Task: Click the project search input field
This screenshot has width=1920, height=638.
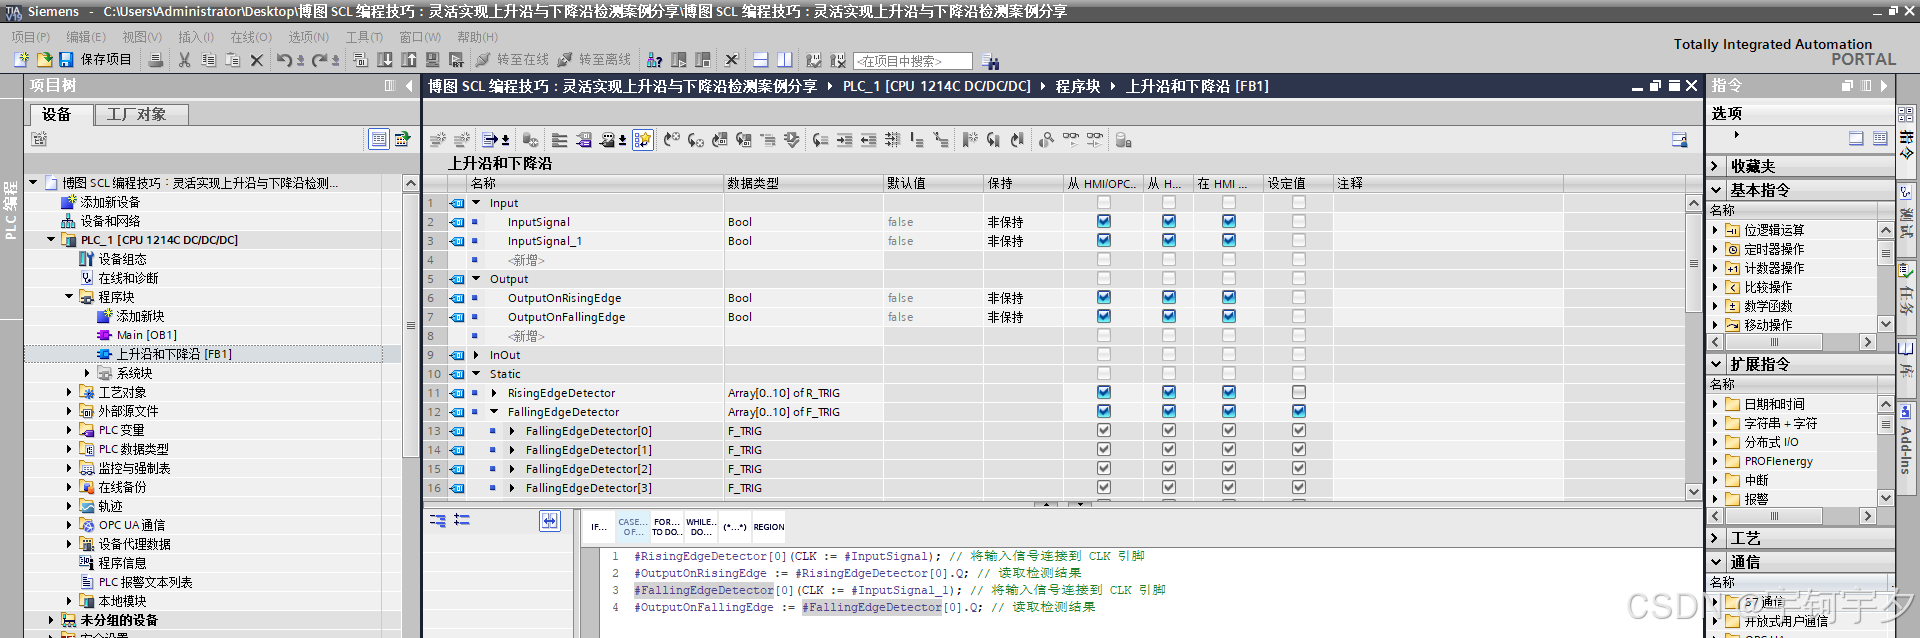Action: point(913,61)
